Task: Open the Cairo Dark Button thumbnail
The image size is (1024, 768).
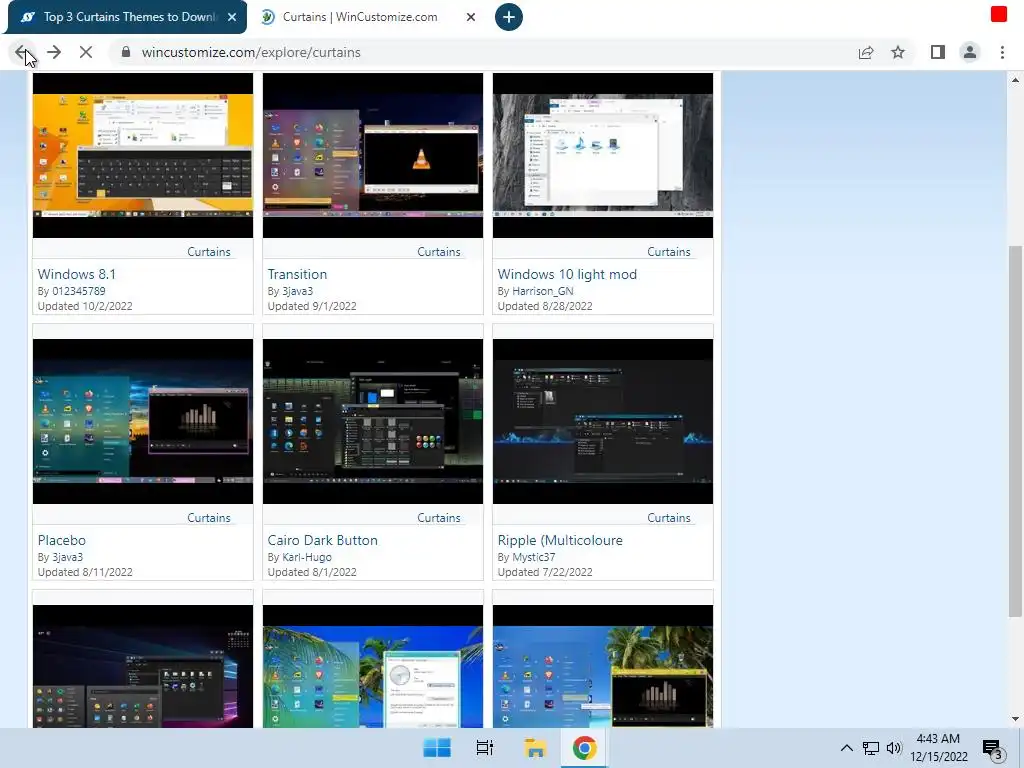Action: click(x=373, y=421)
